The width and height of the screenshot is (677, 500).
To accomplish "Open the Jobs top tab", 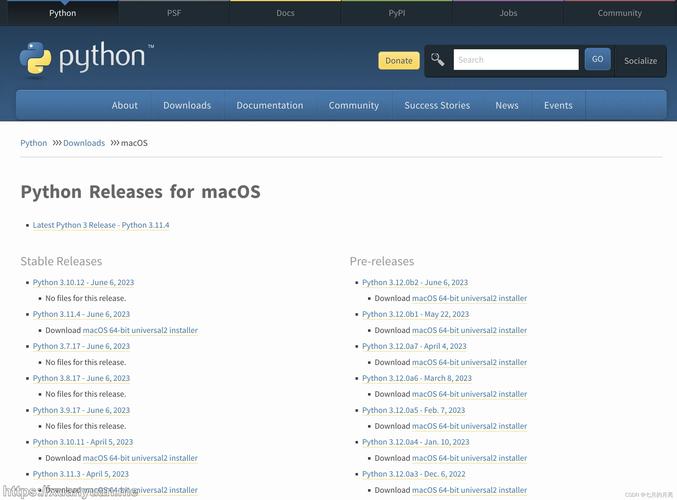I will pyautogui.click(x=508, y=13).
